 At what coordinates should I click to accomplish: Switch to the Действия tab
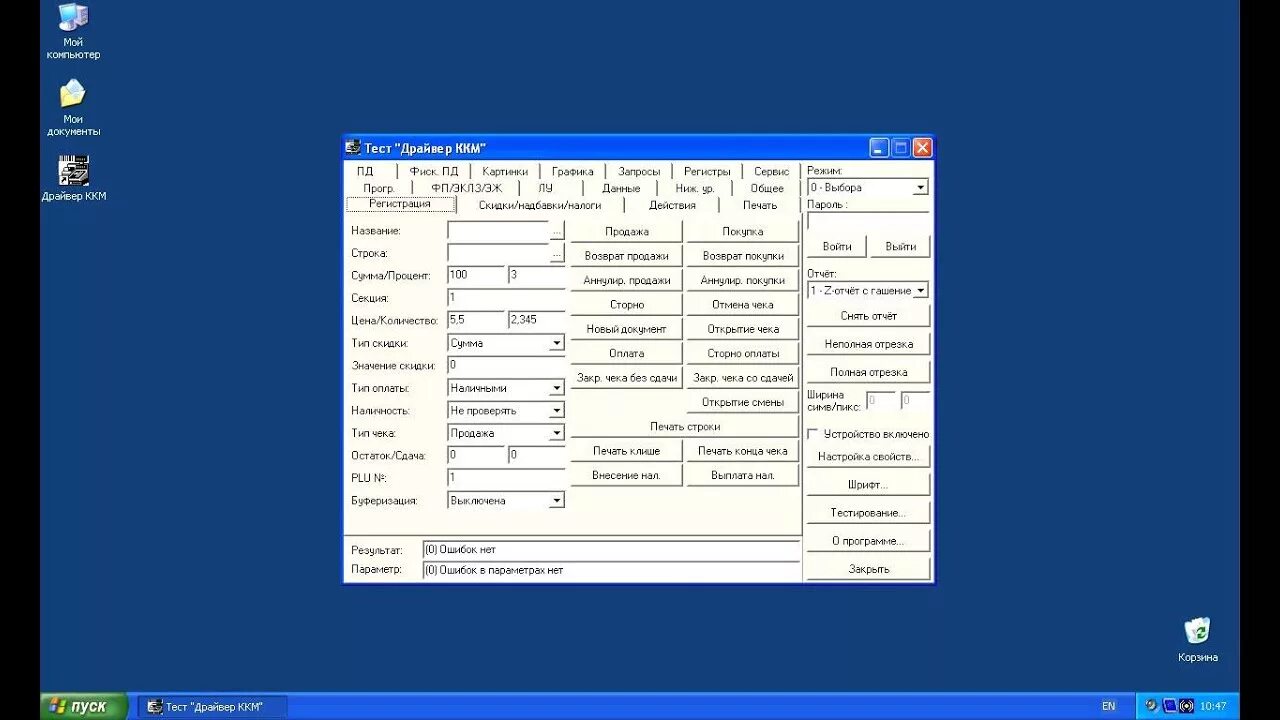[672, 205]
